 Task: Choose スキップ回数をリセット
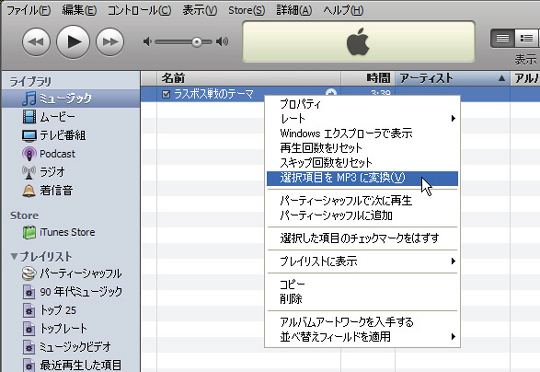point(362,163)
